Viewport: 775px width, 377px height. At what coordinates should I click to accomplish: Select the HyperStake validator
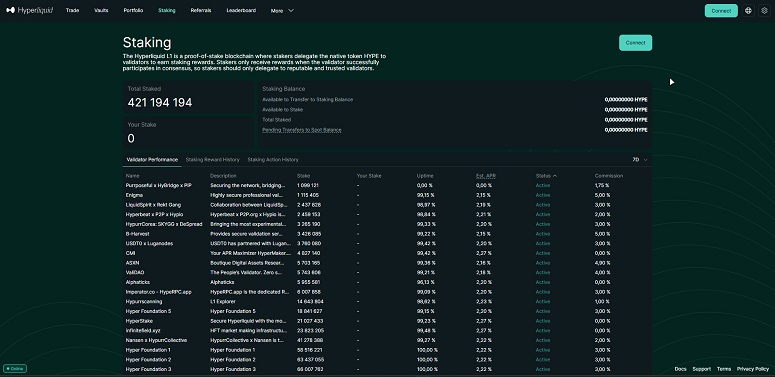pos(139,321)
